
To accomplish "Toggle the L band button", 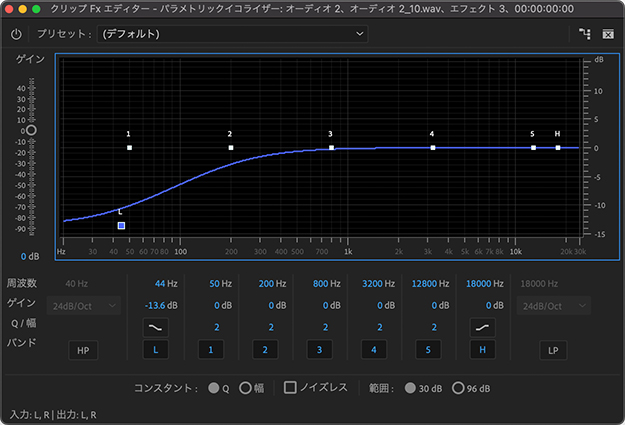I will 156,350.
